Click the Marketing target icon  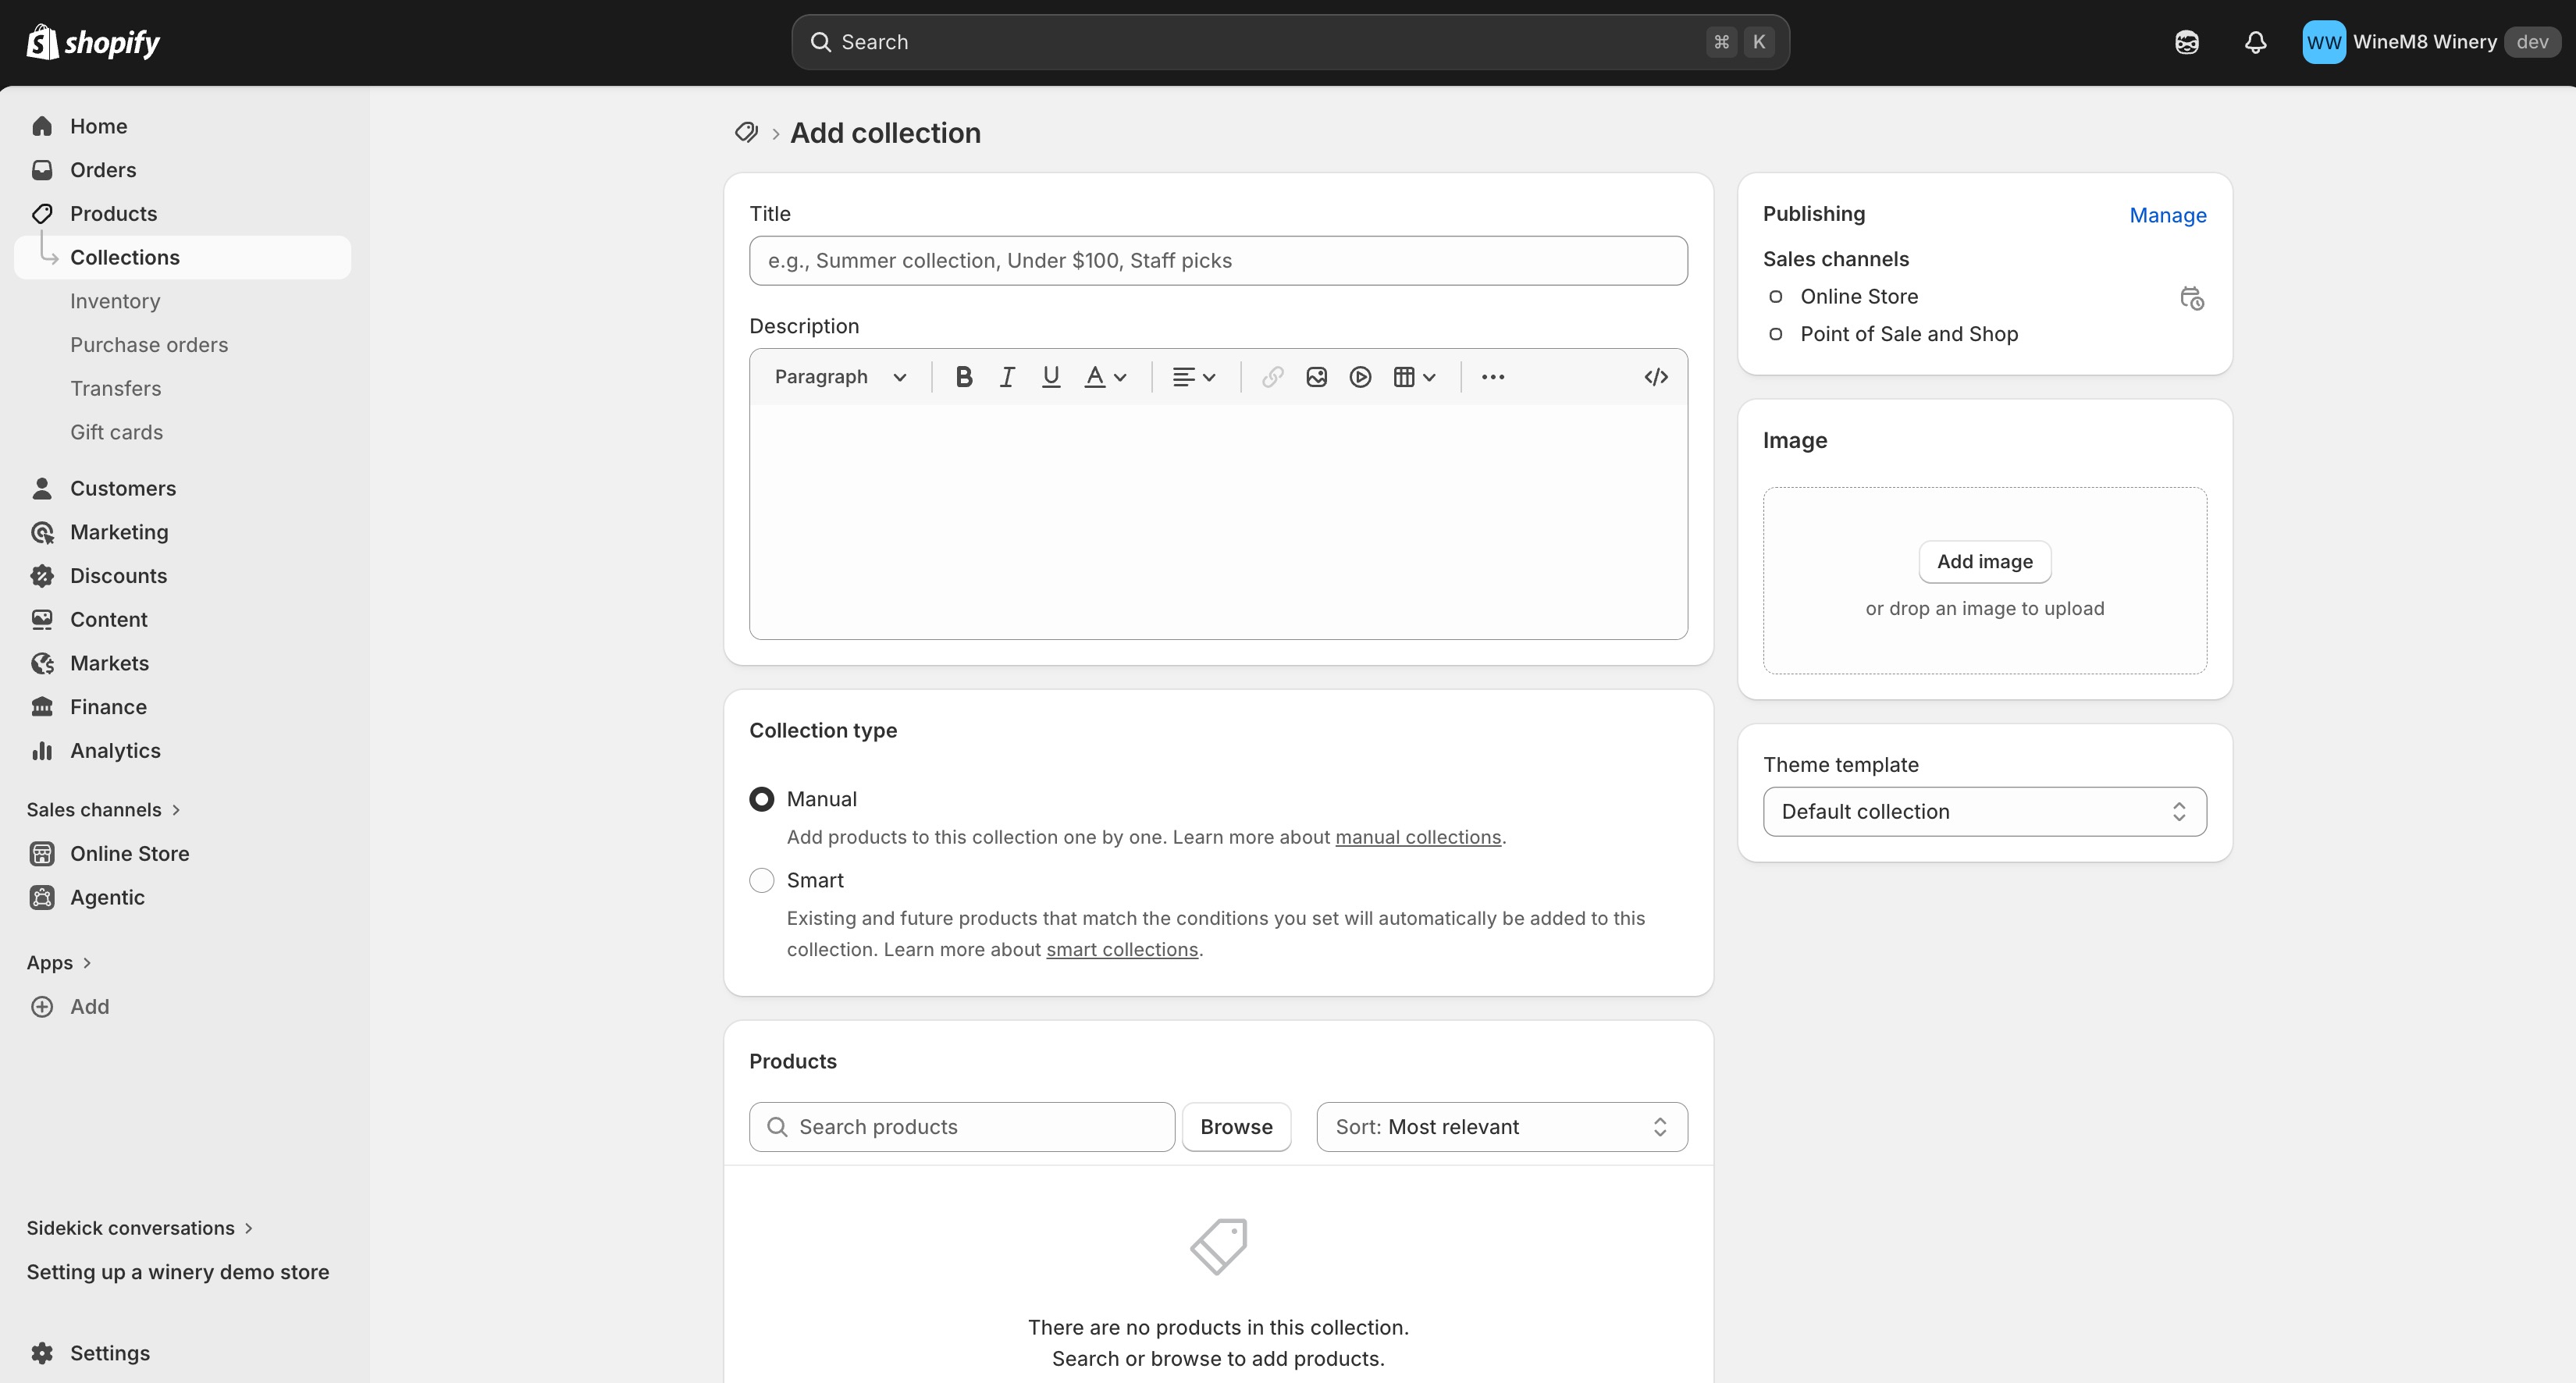point(42,532)
